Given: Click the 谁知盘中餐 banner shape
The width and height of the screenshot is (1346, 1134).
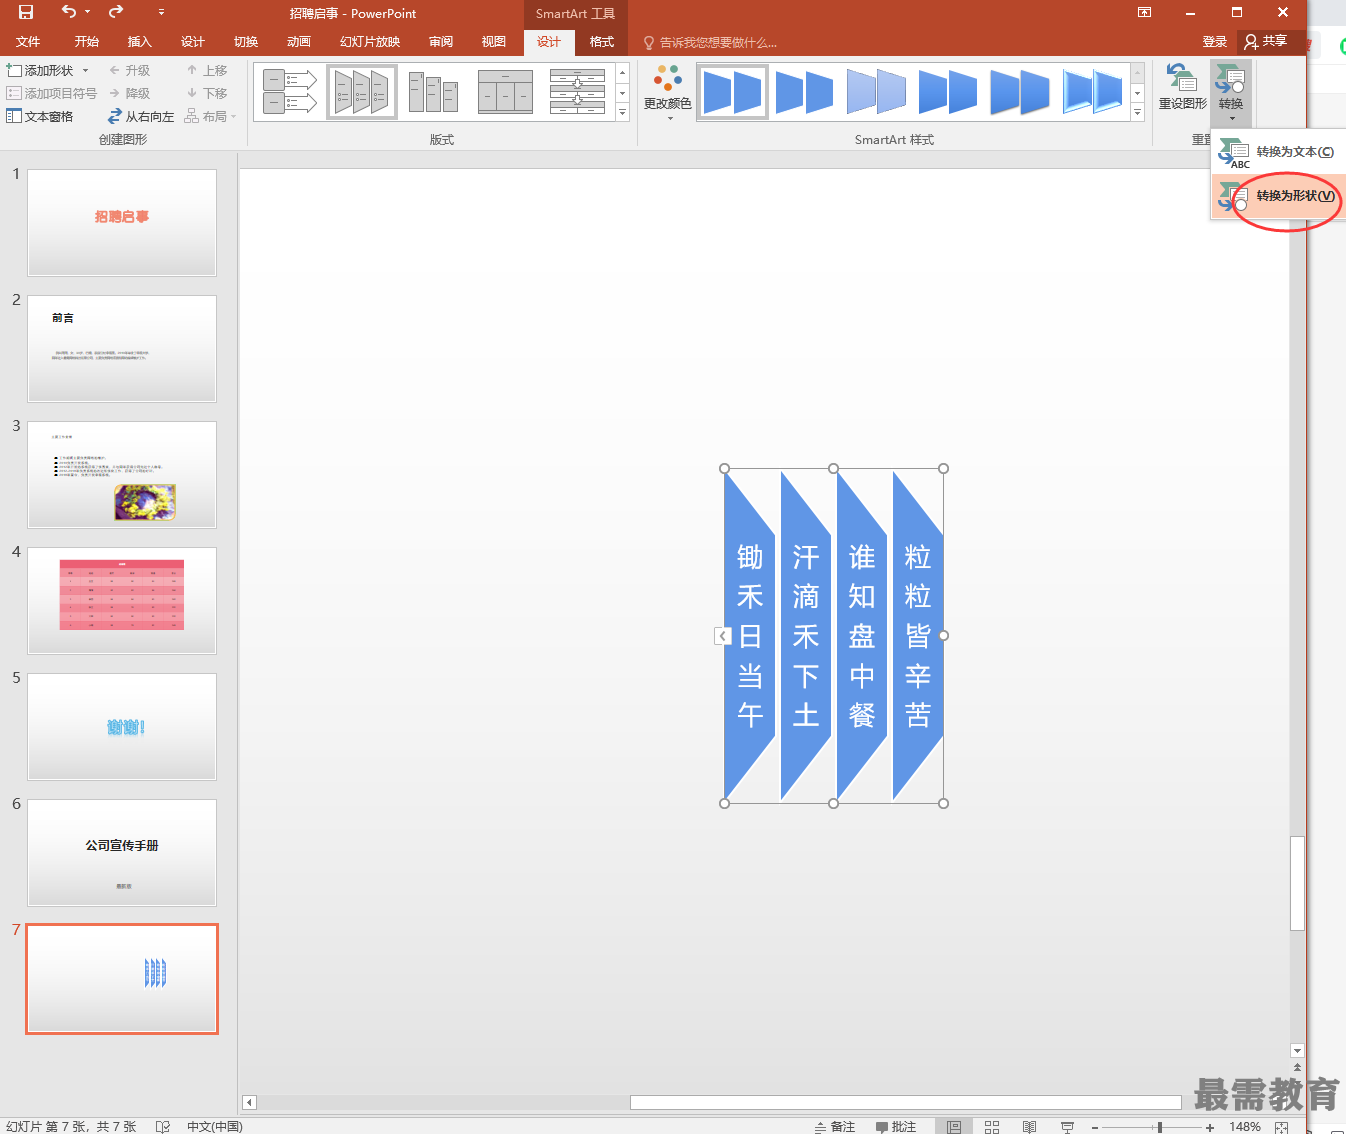Looking at the screenshot, I should (862, 636).
